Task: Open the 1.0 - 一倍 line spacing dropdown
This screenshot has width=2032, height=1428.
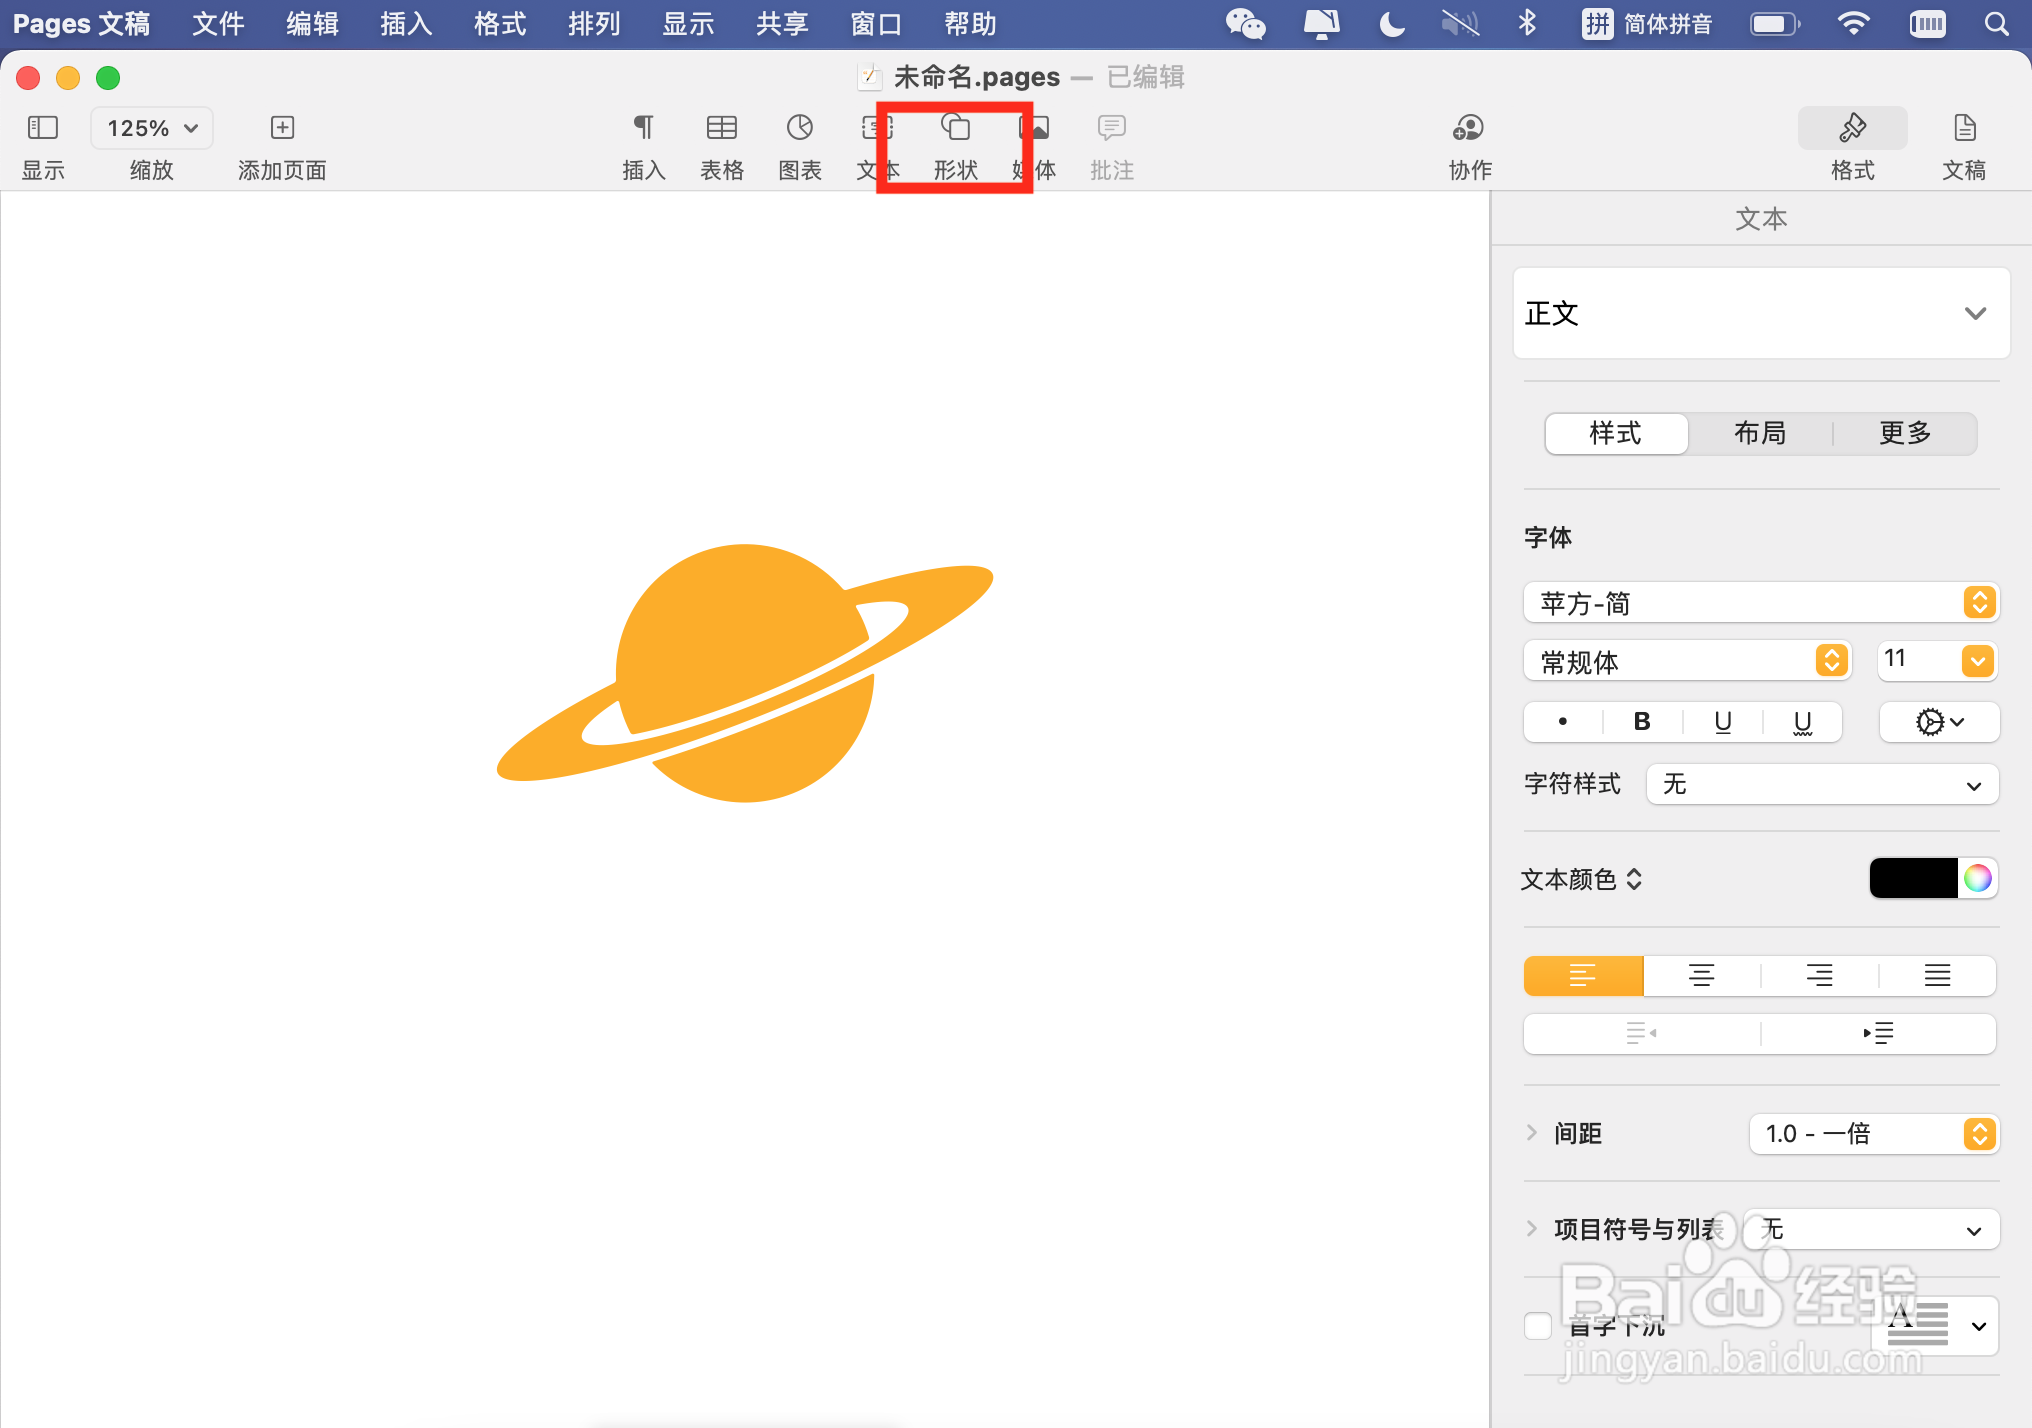Action: pyautogui.click(x=1874, y=1133)
